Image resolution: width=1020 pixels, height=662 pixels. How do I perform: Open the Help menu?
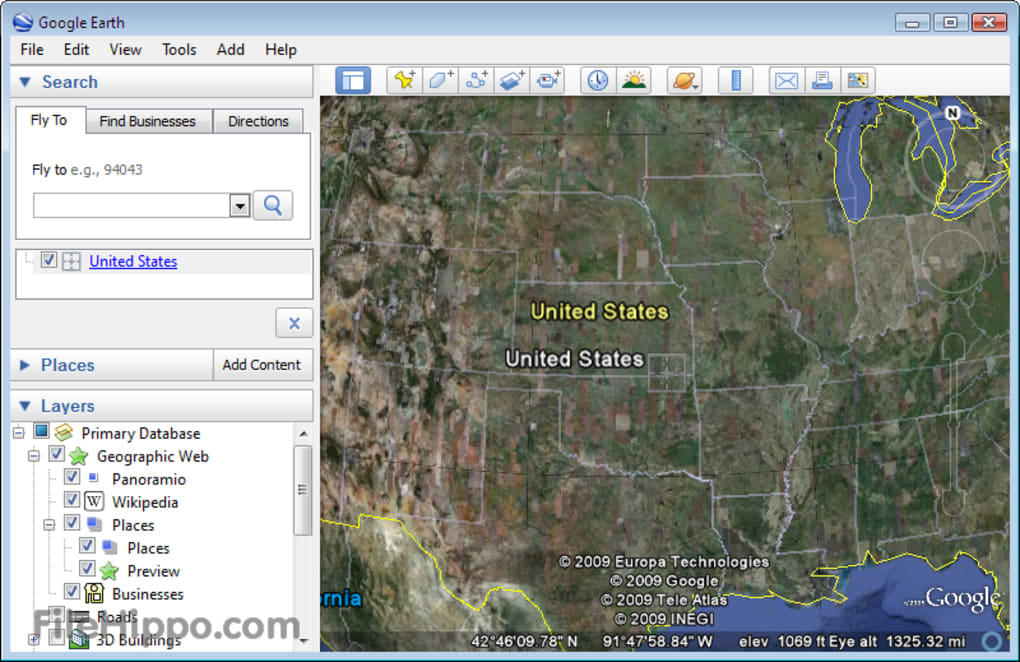pyautogui.click(x=280, y=49)
